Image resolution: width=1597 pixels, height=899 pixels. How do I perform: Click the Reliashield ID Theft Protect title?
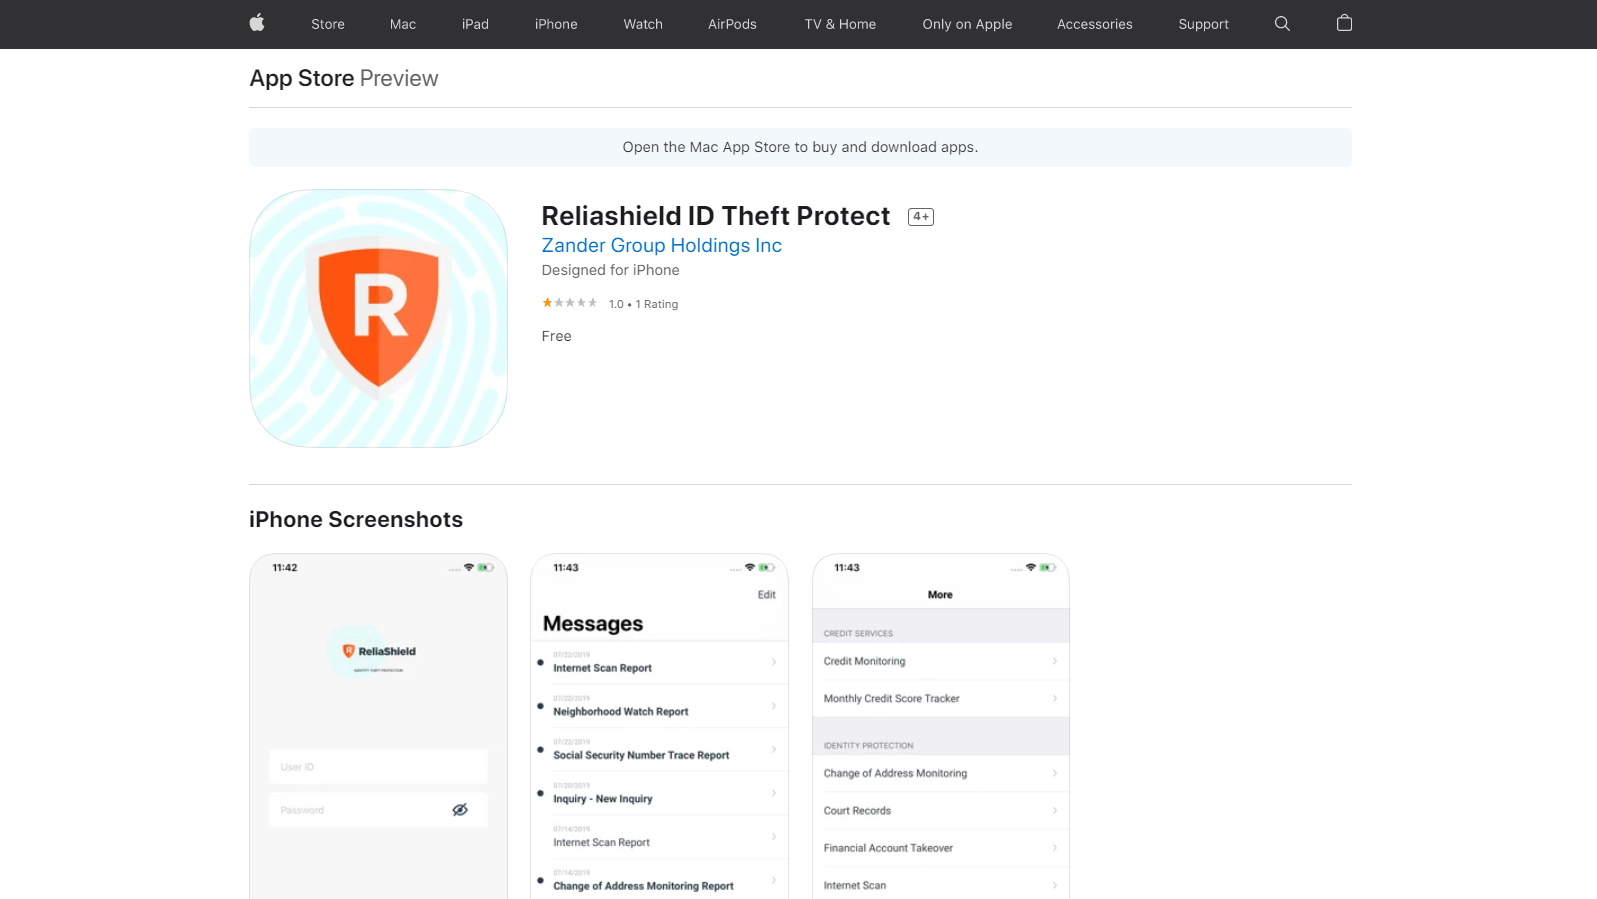715,216
